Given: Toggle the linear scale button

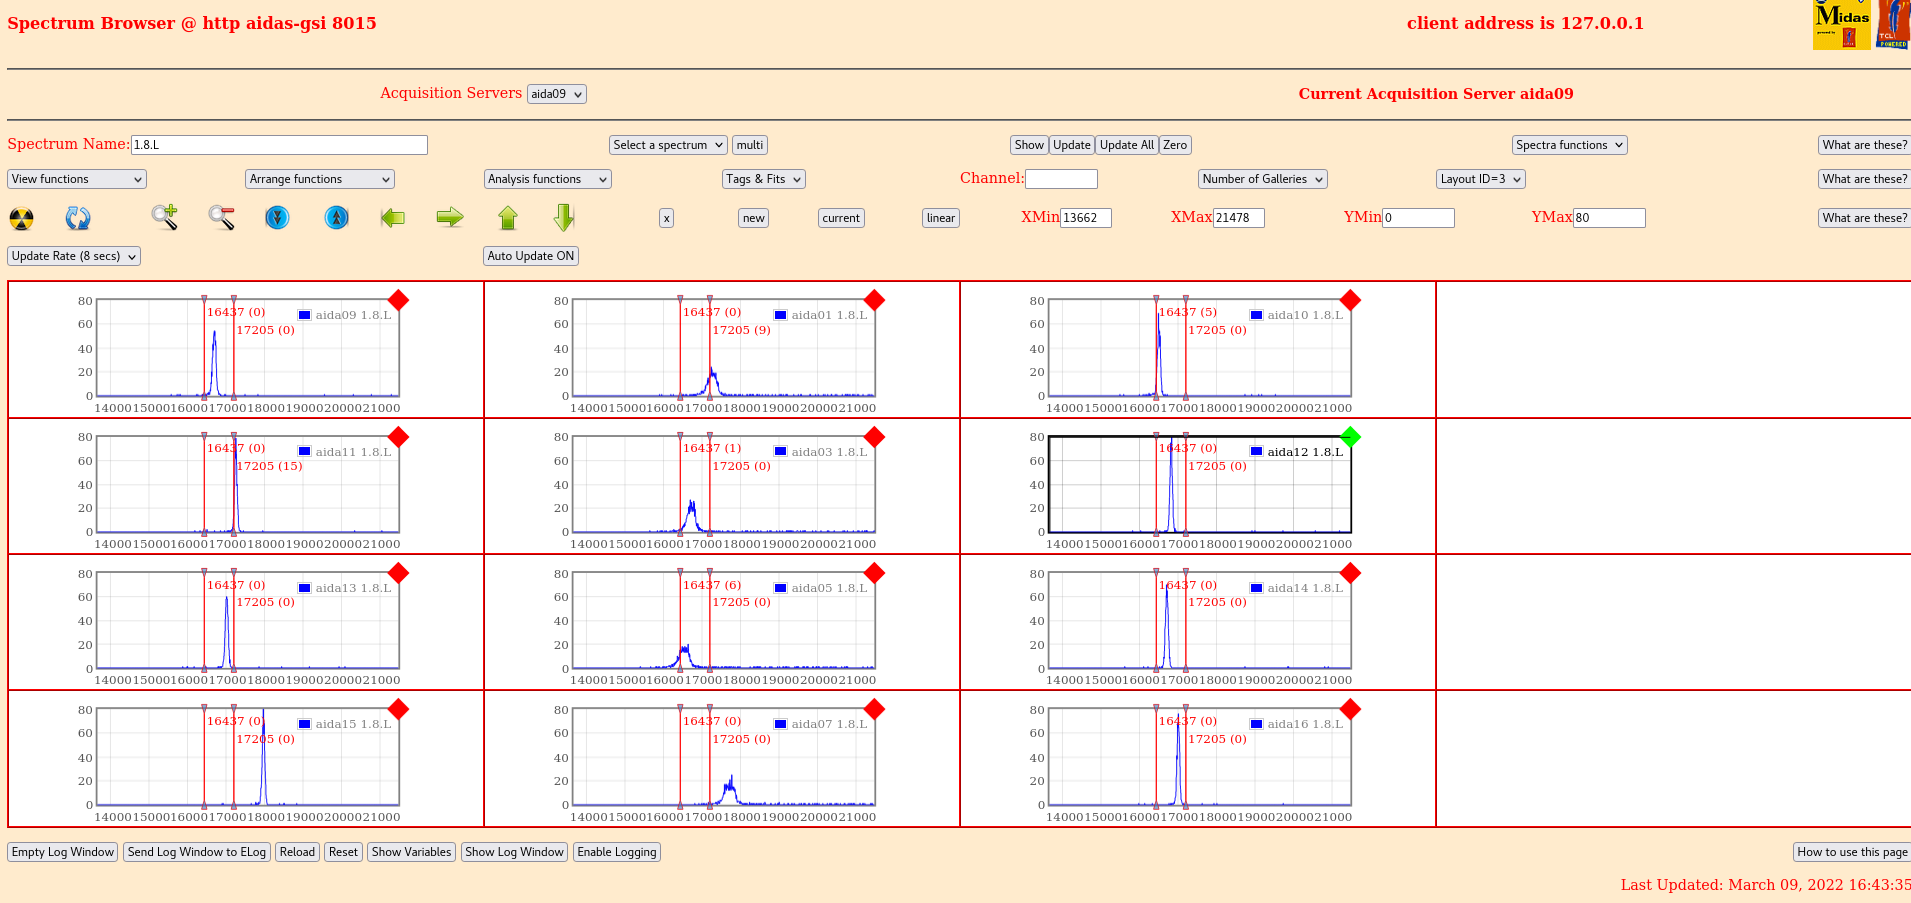Looking at the screenshot, I should pos(940,218).
